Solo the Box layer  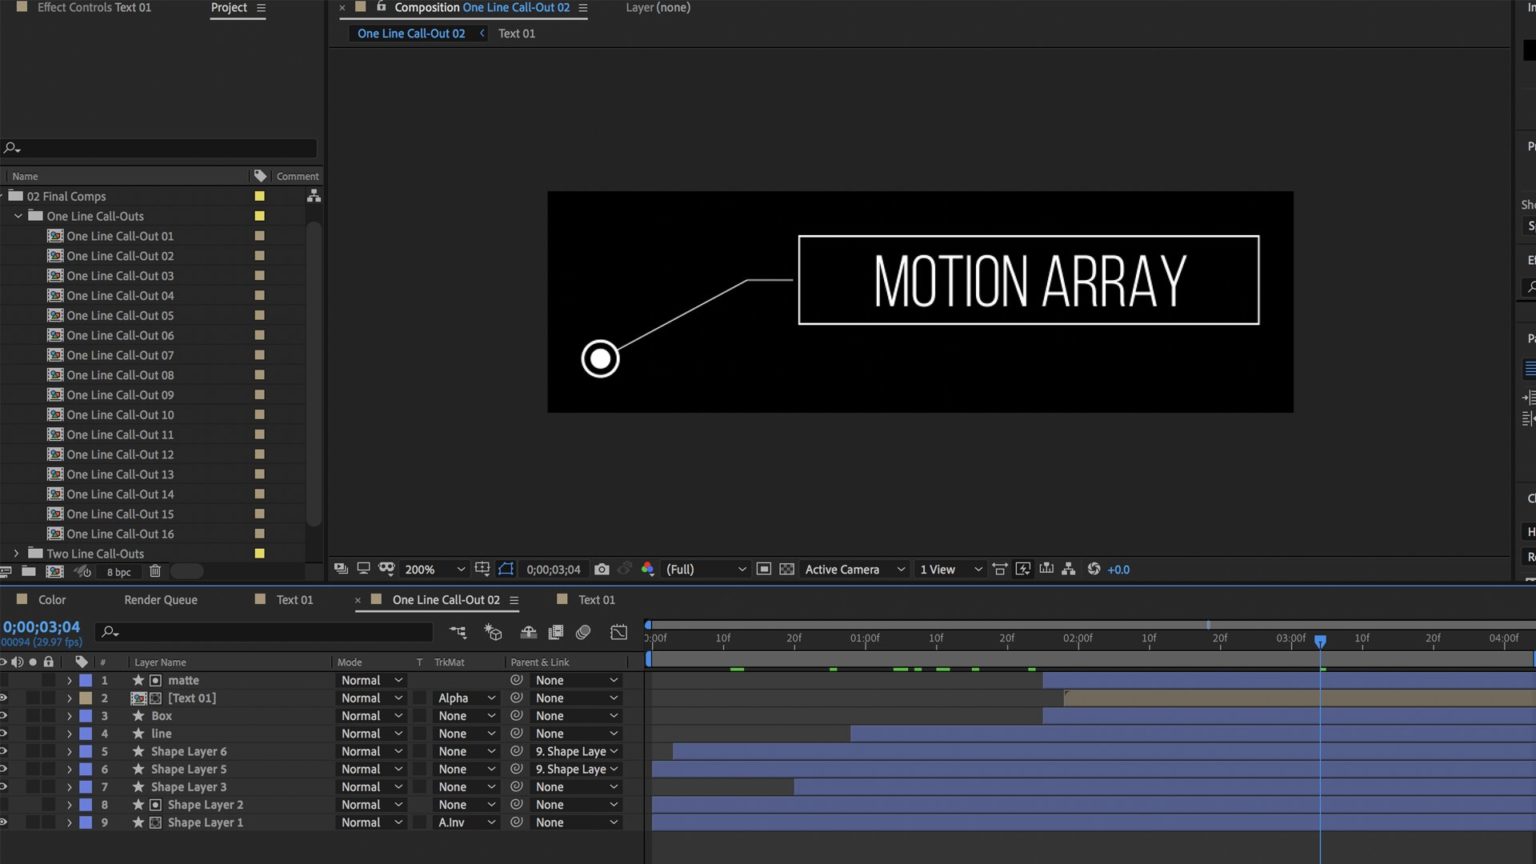(x=31, y=715)
